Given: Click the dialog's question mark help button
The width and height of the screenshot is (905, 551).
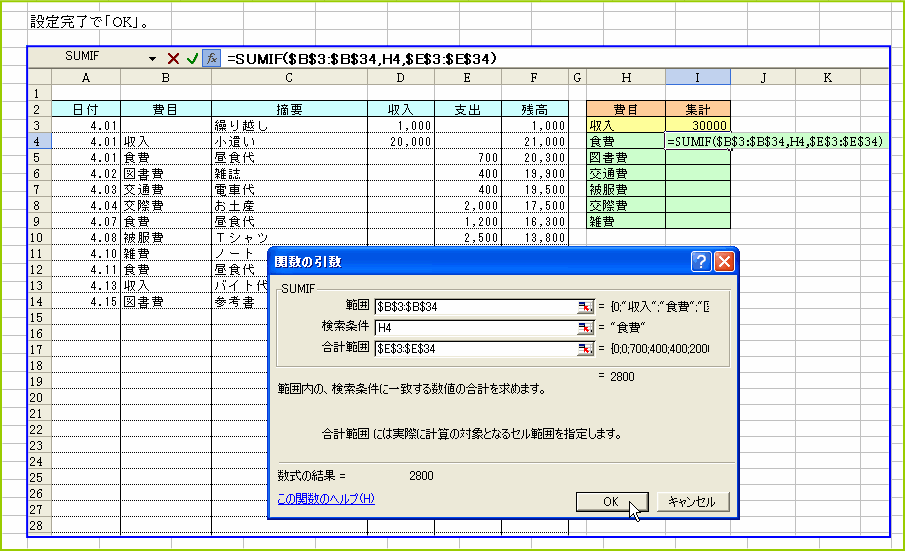Looking at the screenshot, I should pyautogui.click(x=702, y=262).
